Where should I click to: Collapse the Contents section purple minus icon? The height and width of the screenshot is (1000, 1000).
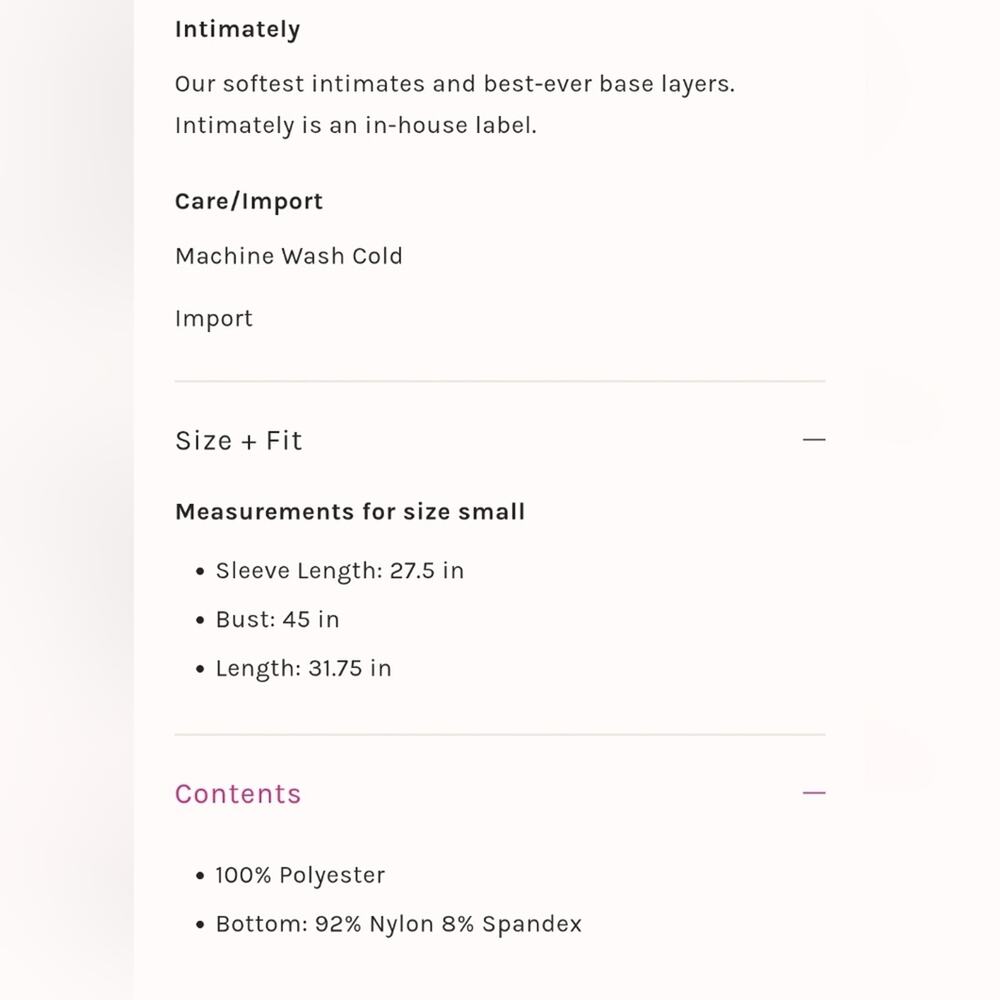[x=814, y=793]
